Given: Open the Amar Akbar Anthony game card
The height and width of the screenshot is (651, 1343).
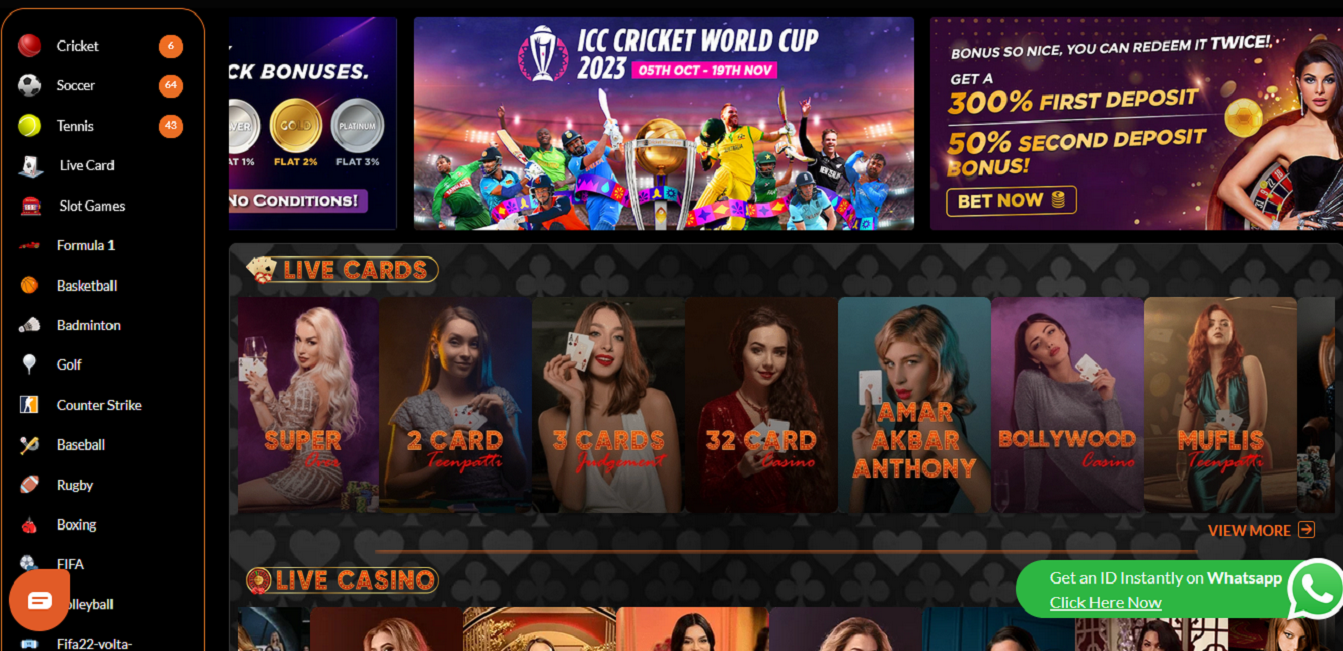Looking at the screenshot, I should 914,405.
